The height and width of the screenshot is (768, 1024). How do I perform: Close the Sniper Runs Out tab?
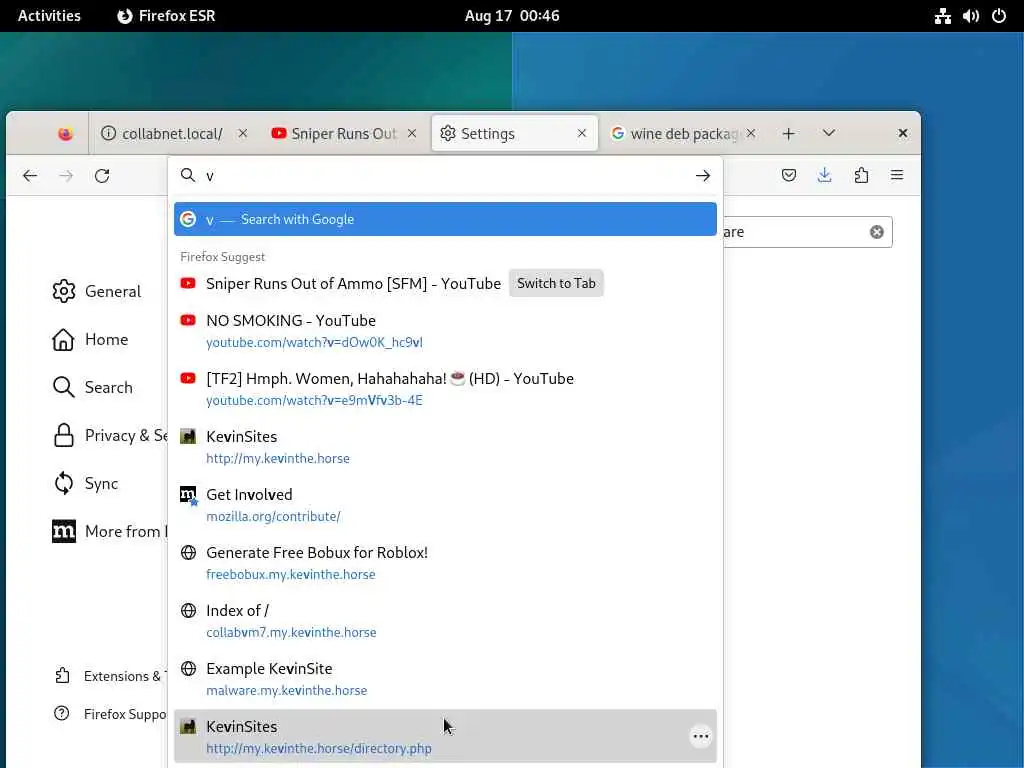tap(412, 133)
